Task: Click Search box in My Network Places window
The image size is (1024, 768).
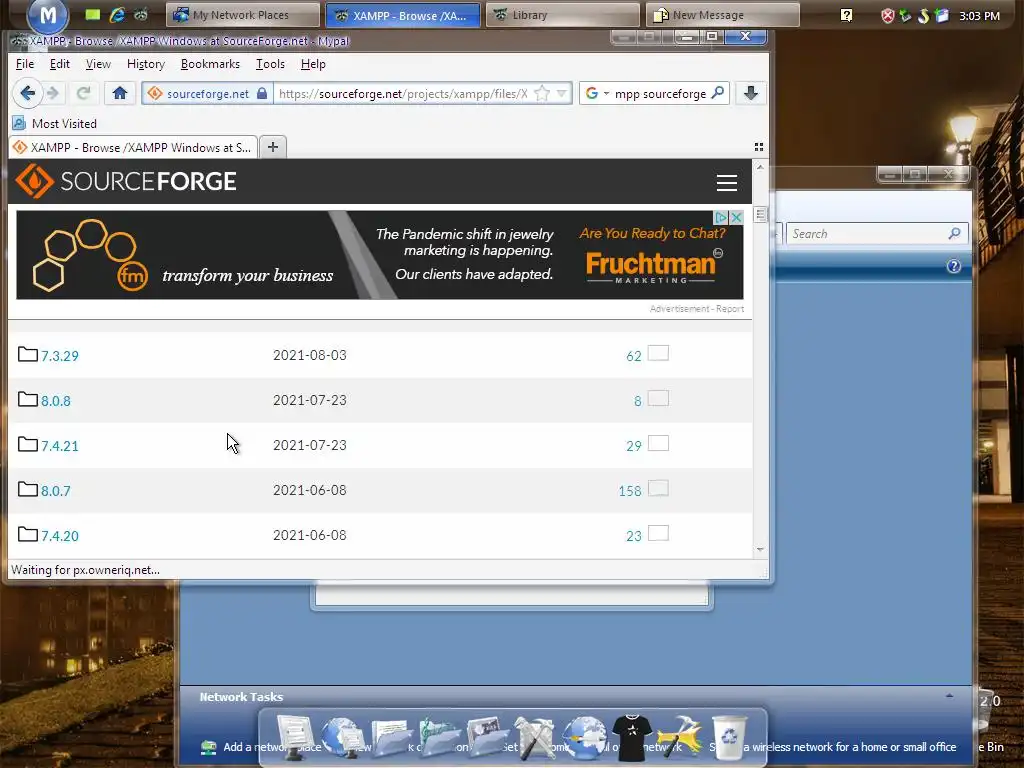Action: coord(876,233)
